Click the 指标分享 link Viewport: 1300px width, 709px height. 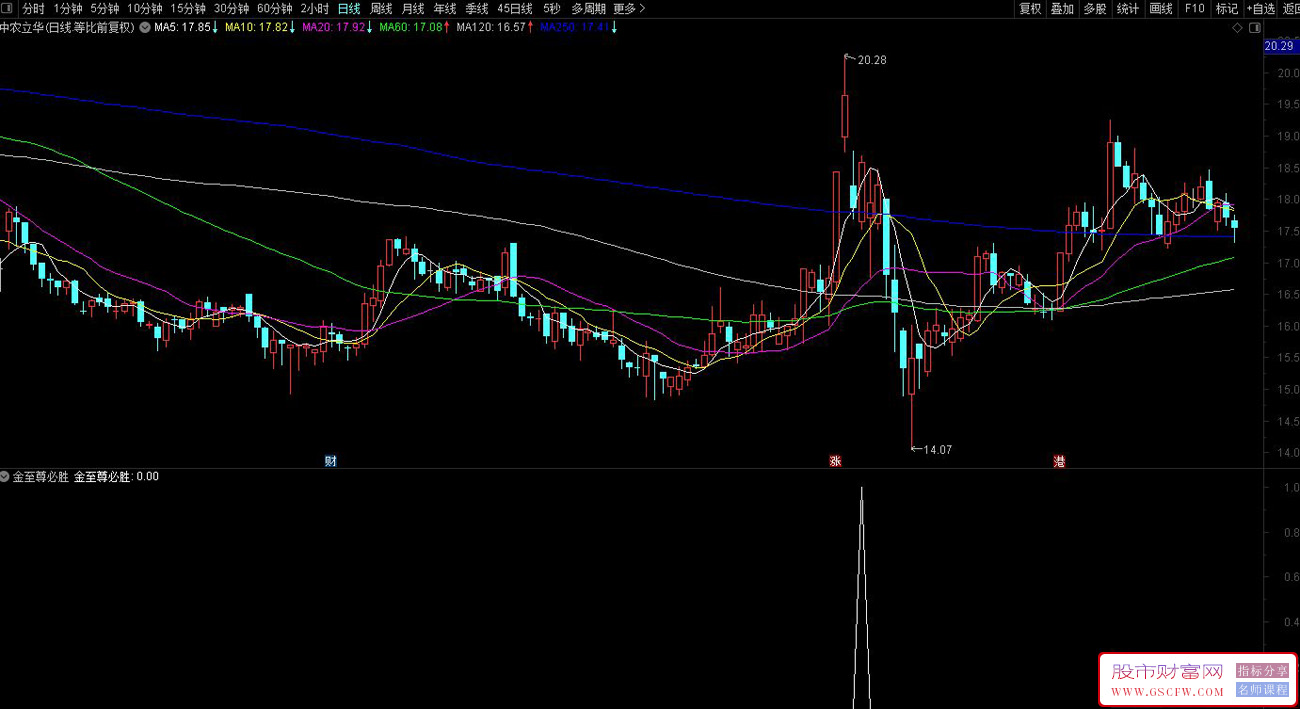[1262, 670]
